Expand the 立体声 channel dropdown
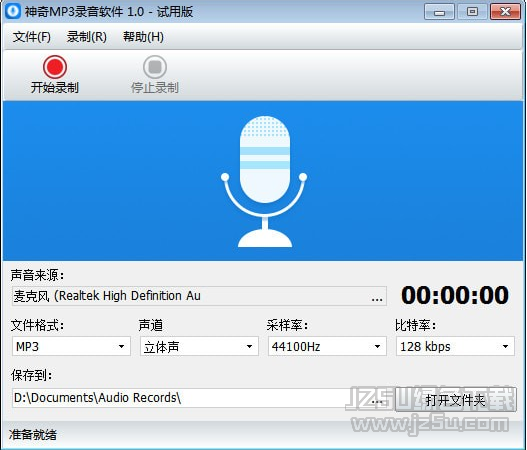The image size is (527, 450). pos(199,346)
